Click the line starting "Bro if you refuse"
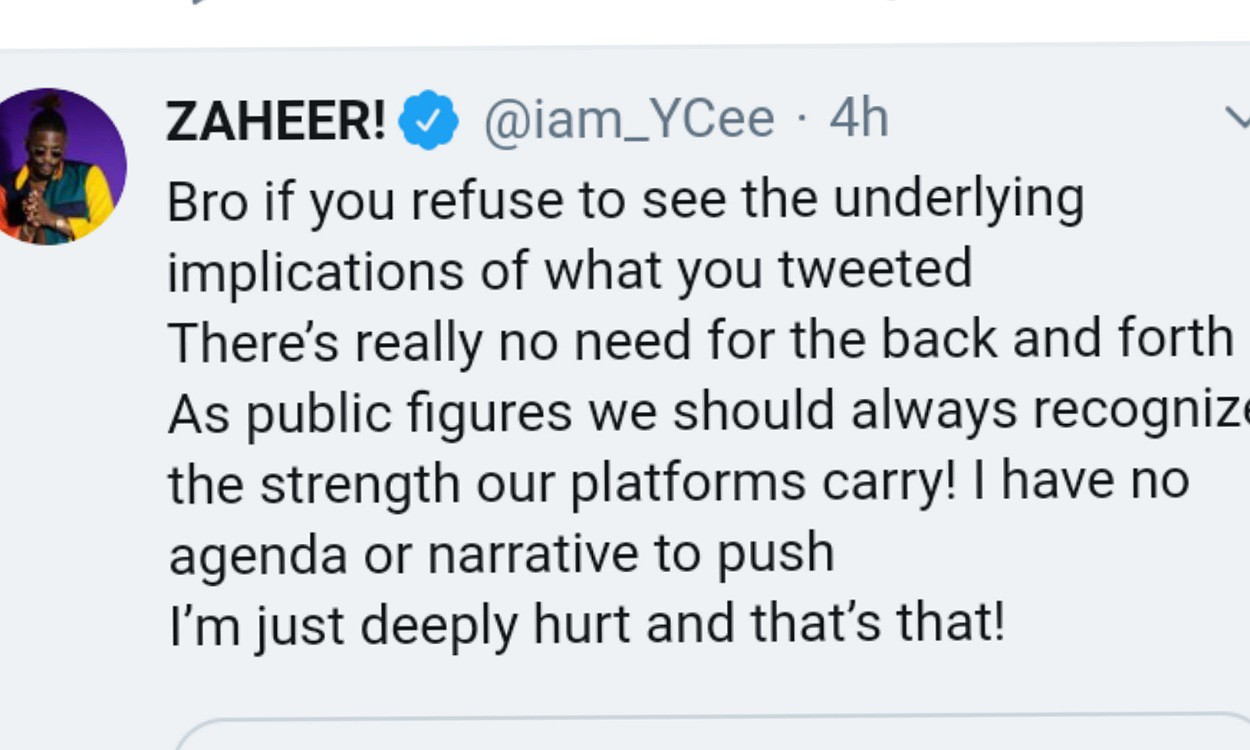This screenshot has width=1250, height=750. tap(625, 200)
